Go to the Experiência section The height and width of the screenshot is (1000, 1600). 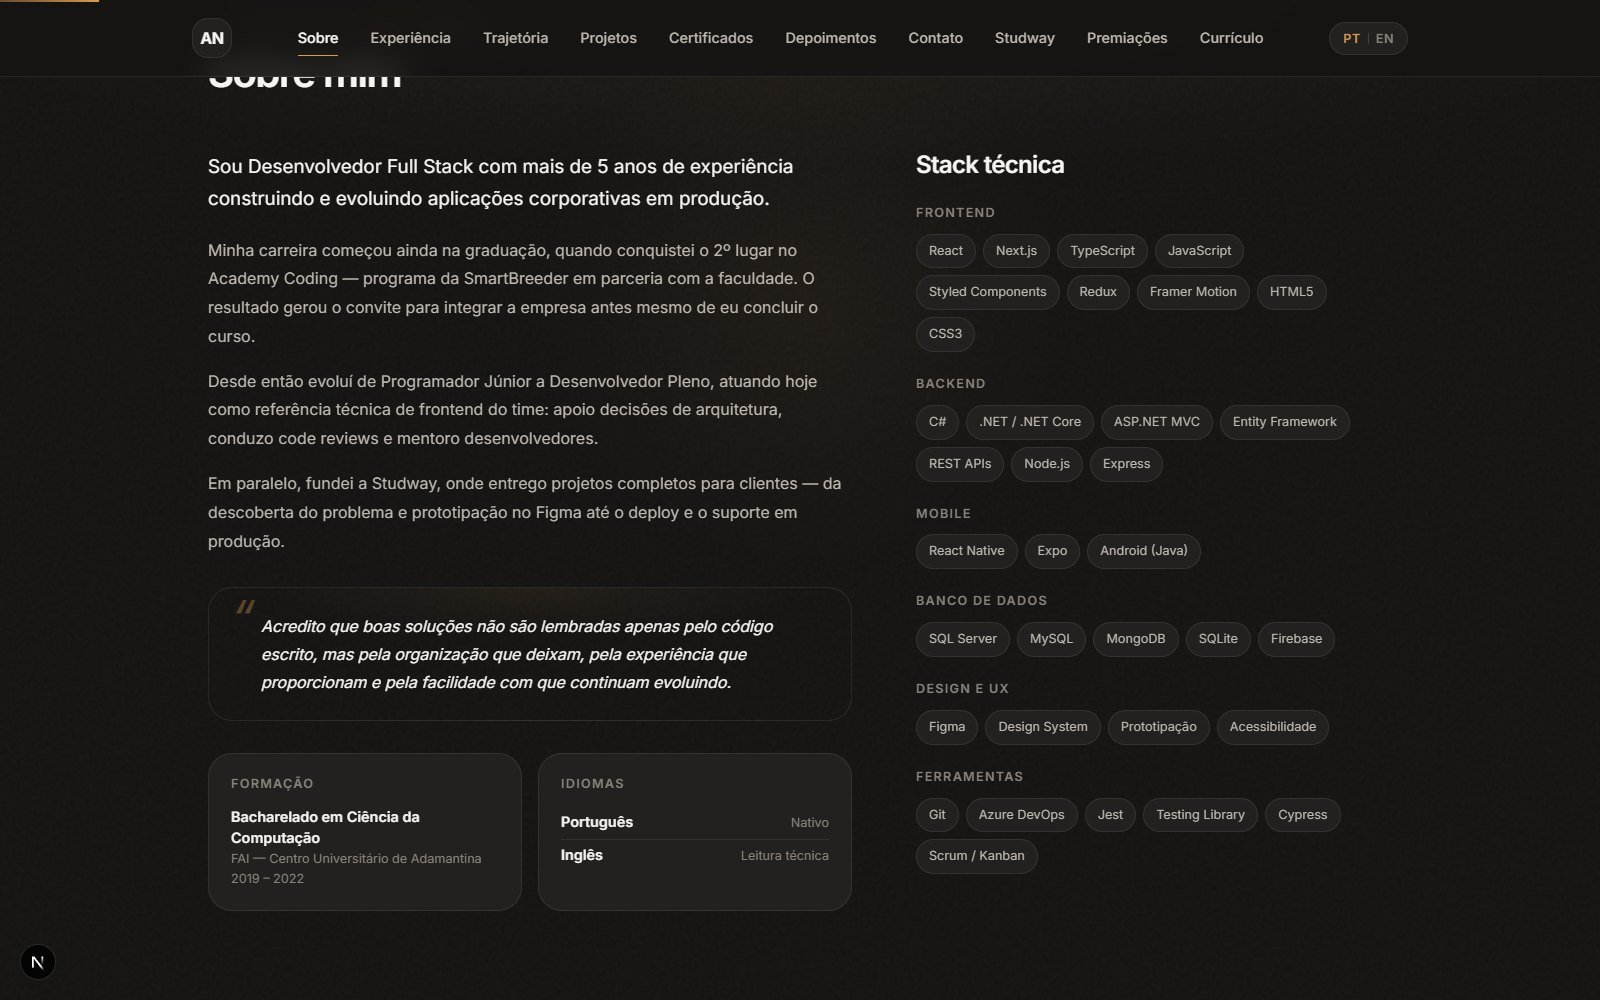point(410,38)
